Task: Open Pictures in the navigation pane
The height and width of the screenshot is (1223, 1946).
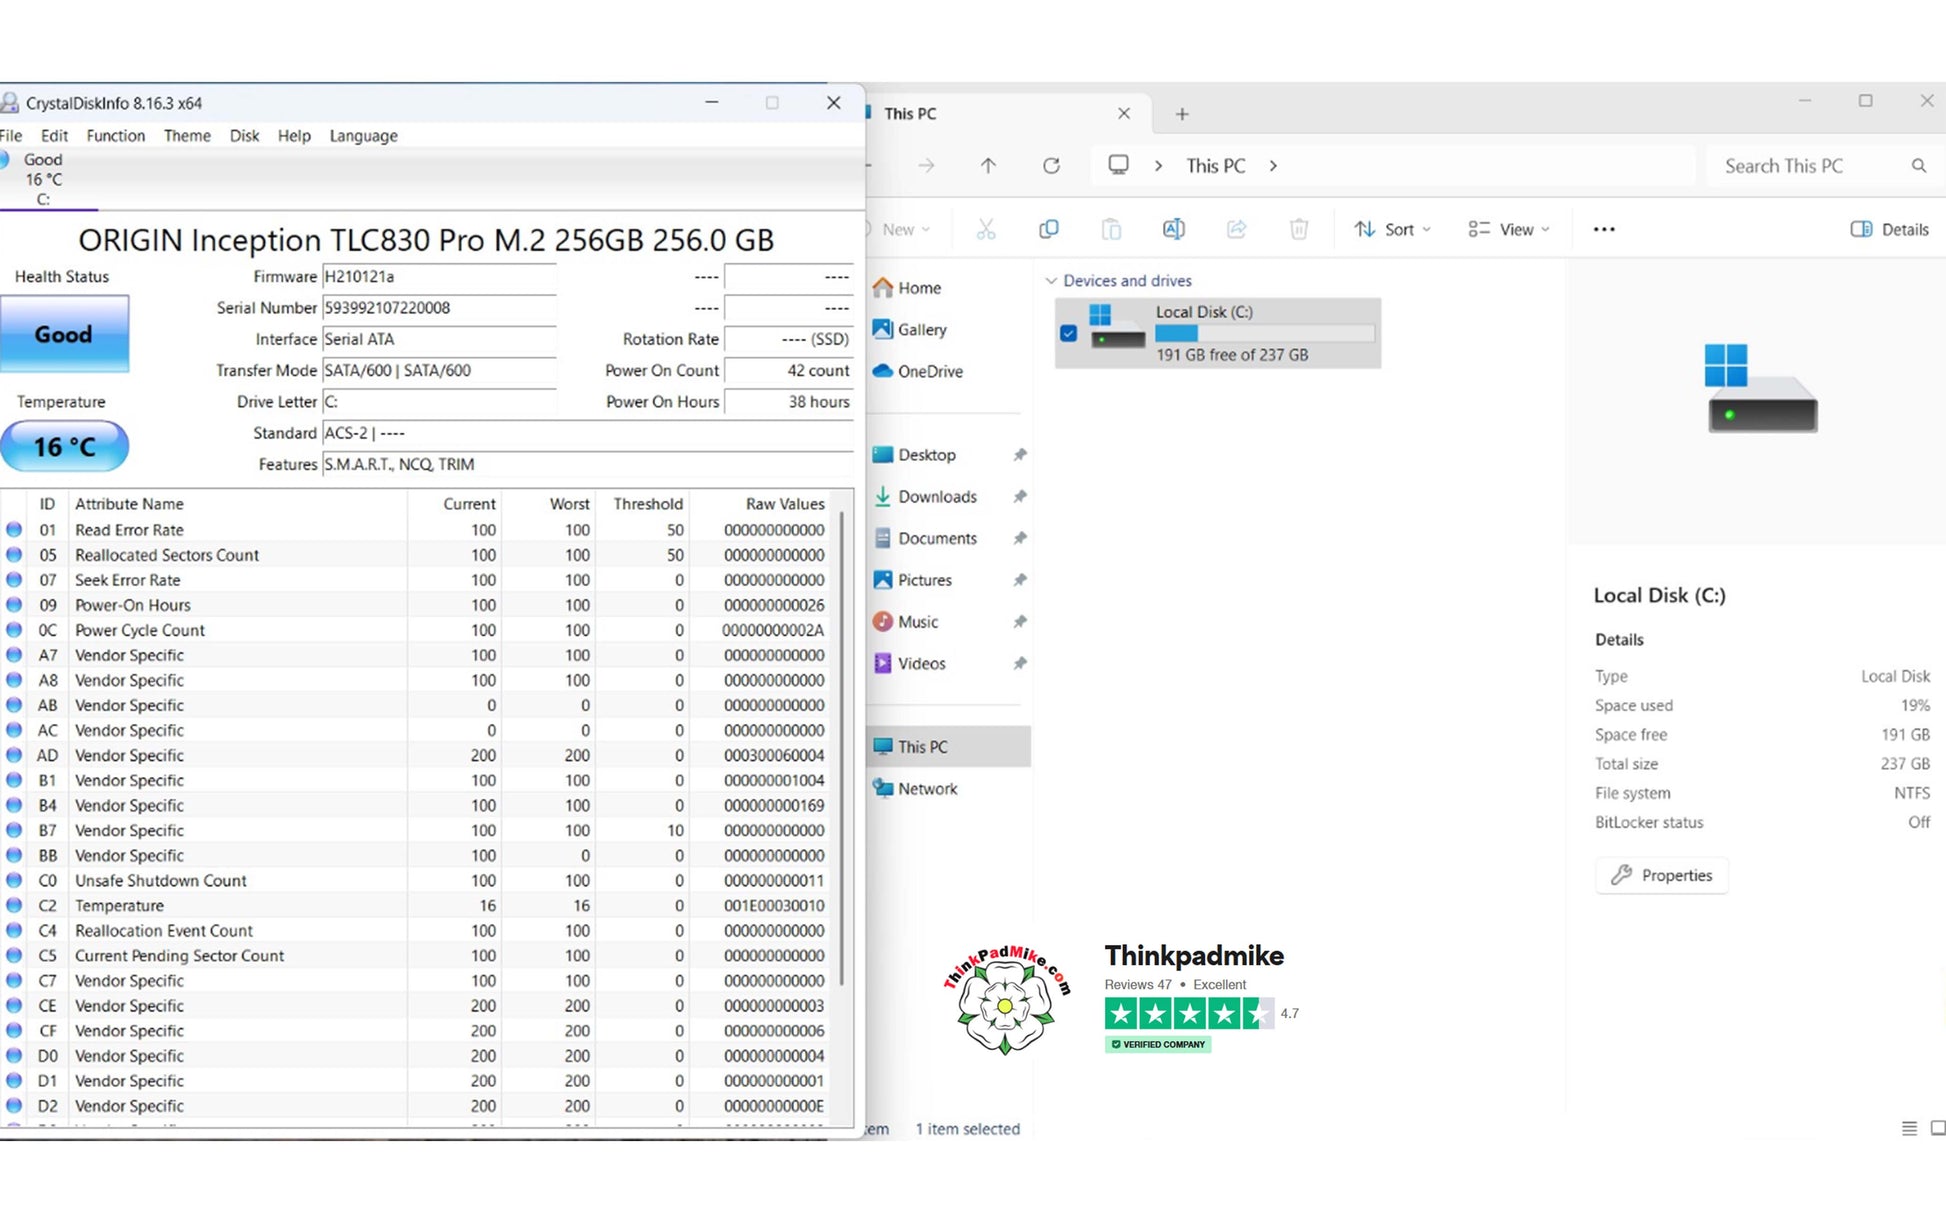Action: click(913, 580)
